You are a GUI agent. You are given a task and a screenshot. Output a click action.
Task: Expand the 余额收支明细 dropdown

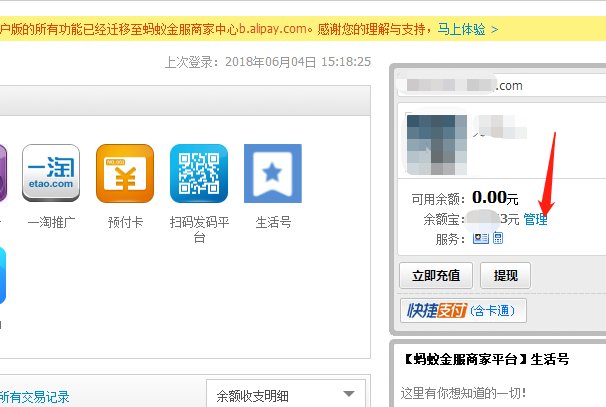(x=286, y=394)
